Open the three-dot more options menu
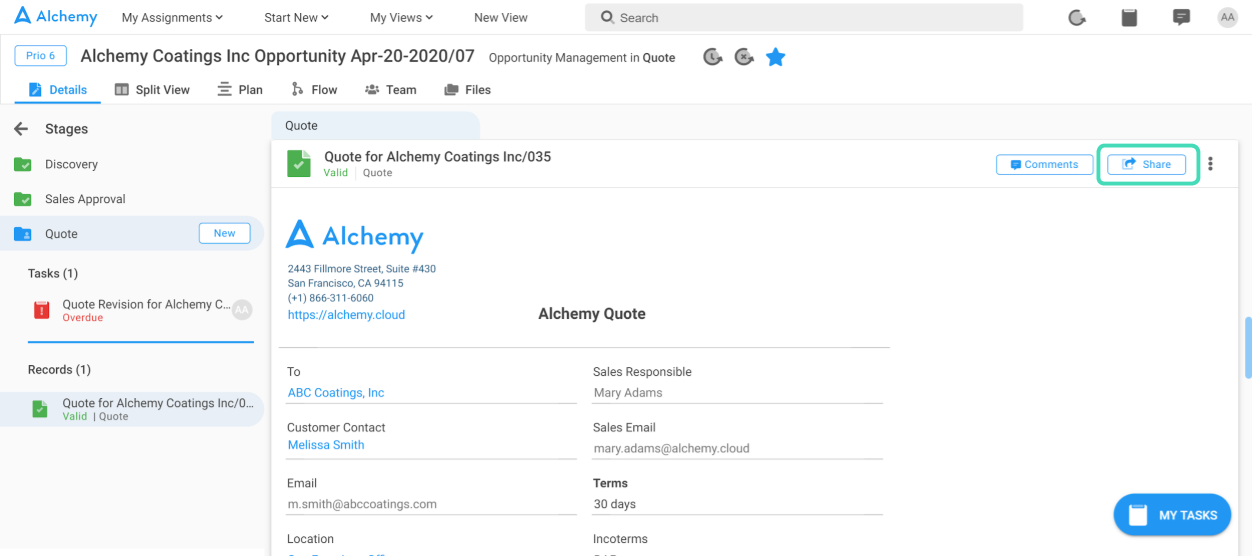The height and width of the screenshot is (556, 1254). pos(1210,164)
